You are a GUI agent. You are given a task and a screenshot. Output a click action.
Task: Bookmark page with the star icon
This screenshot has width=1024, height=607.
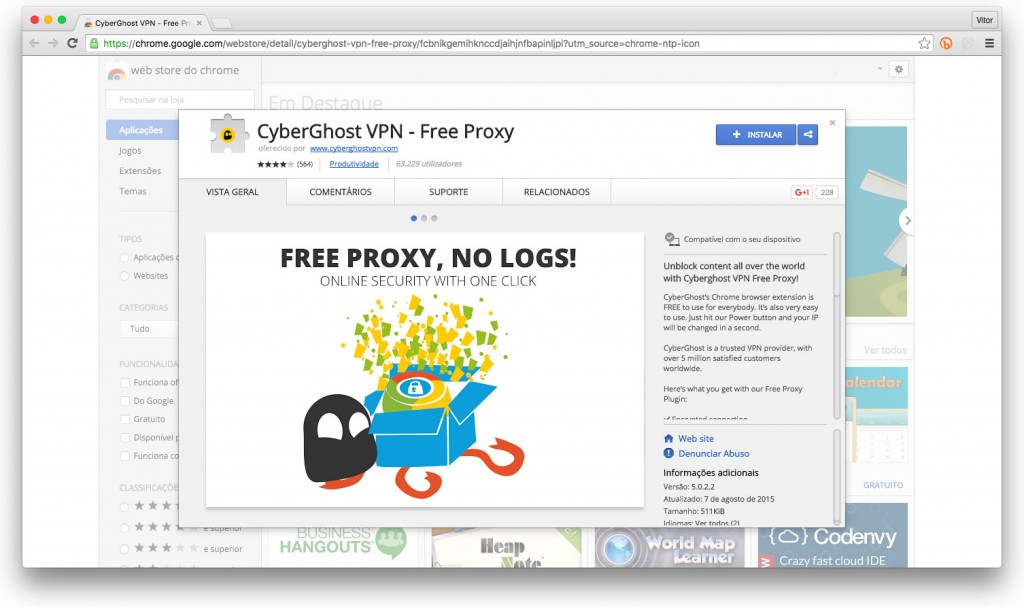[924, 43]
